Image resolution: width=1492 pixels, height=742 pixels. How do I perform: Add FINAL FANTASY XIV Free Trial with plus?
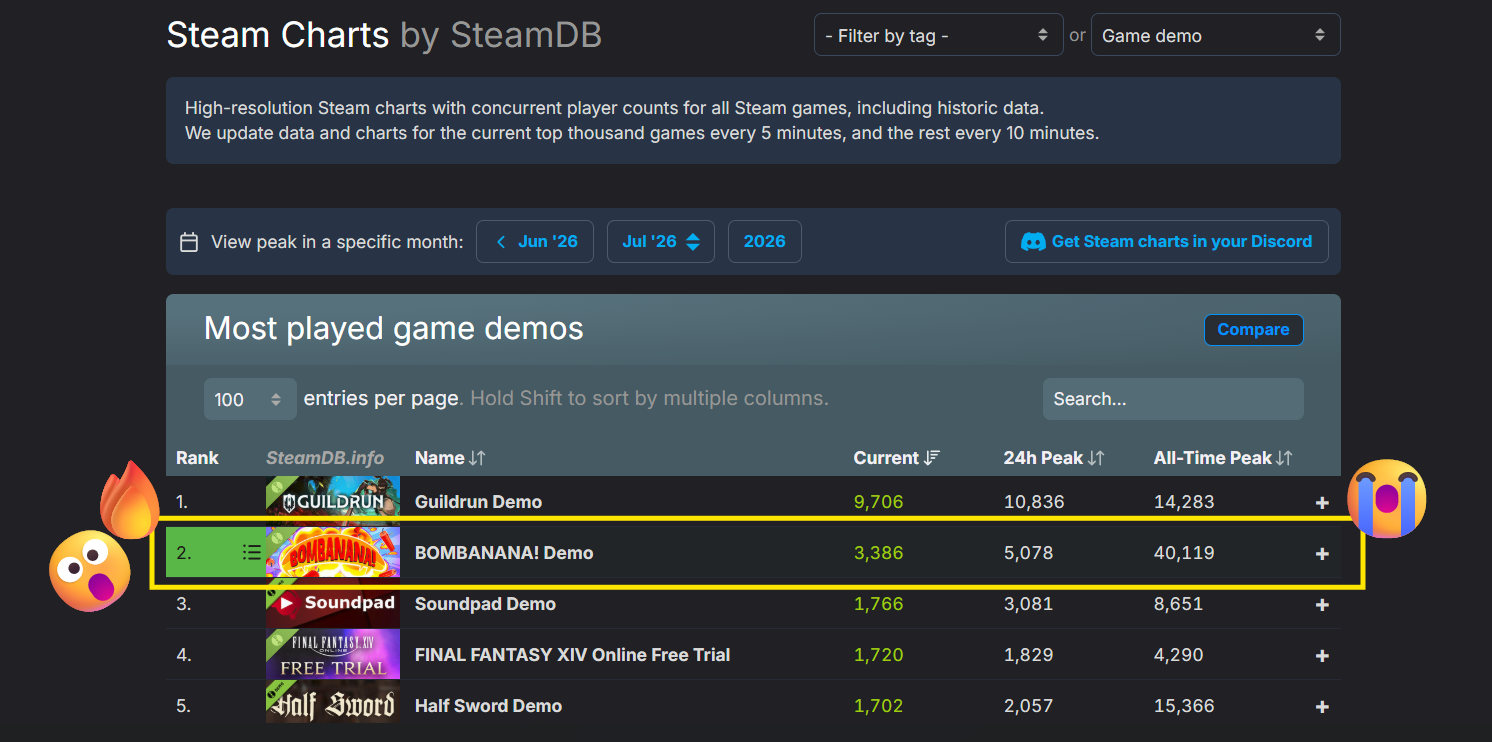coord(1322,655)
